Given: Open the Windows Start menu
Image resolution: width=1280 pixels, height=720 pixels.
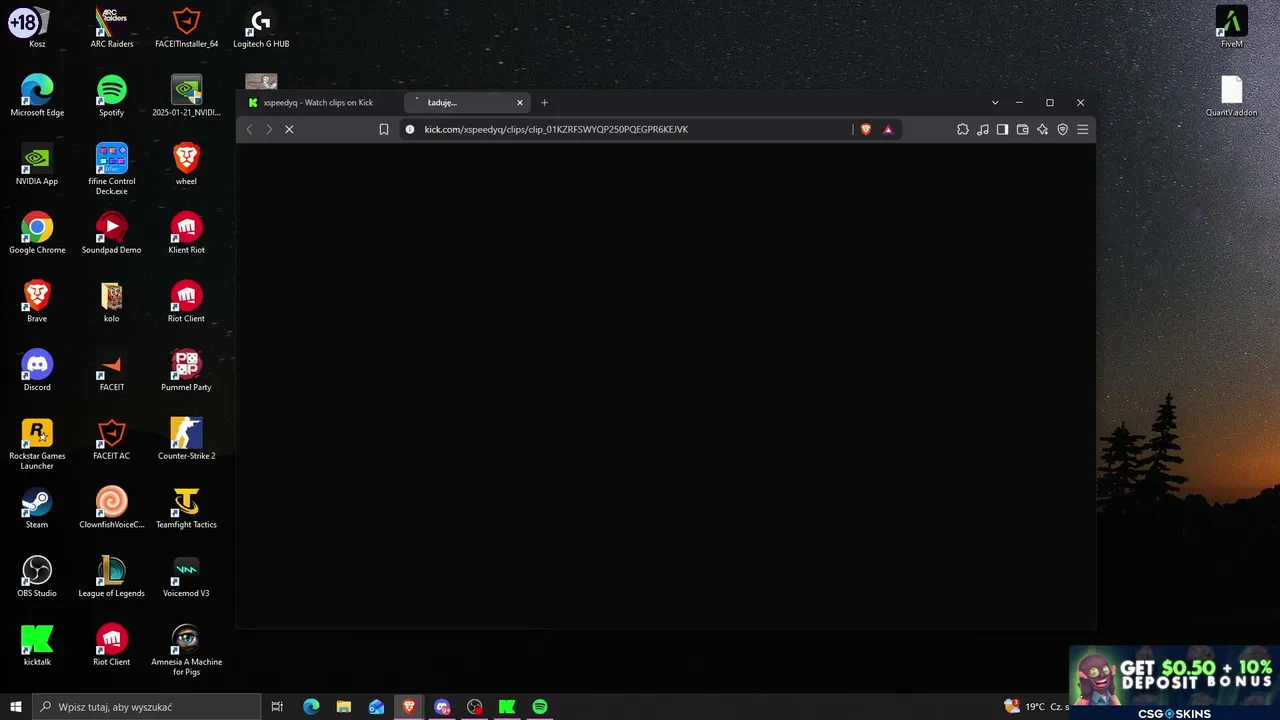Looking at the screenshot, I should coord(15,707).
